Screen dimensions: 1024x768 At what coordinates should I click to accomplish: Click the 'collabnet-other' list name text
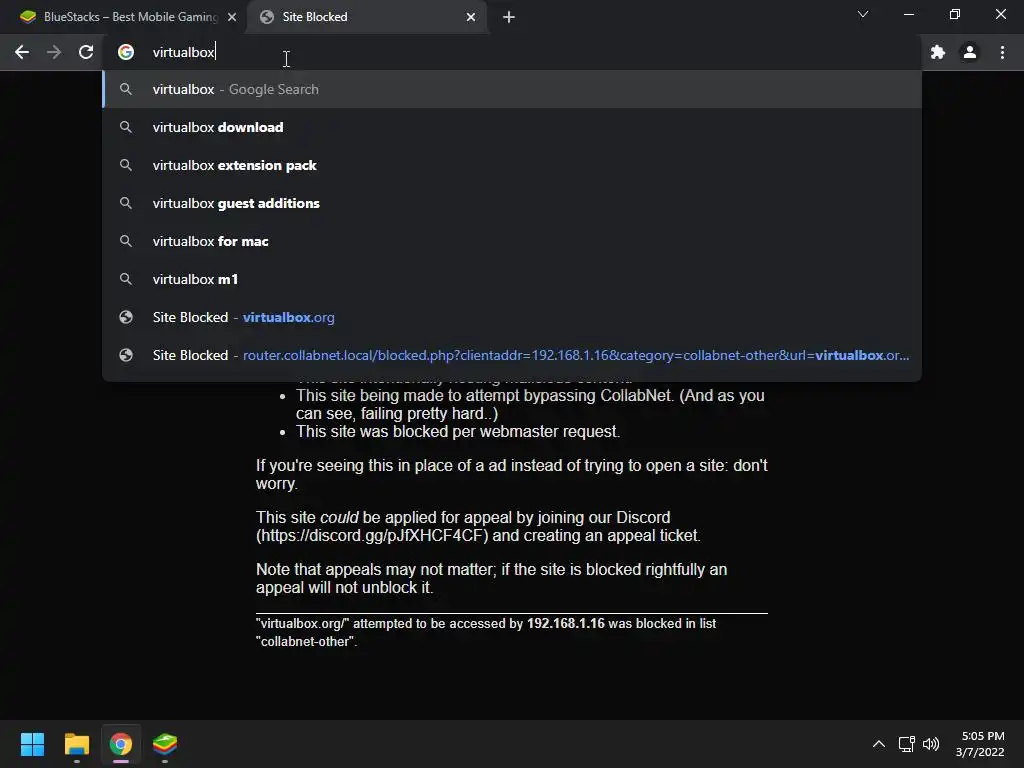(306, 642)
